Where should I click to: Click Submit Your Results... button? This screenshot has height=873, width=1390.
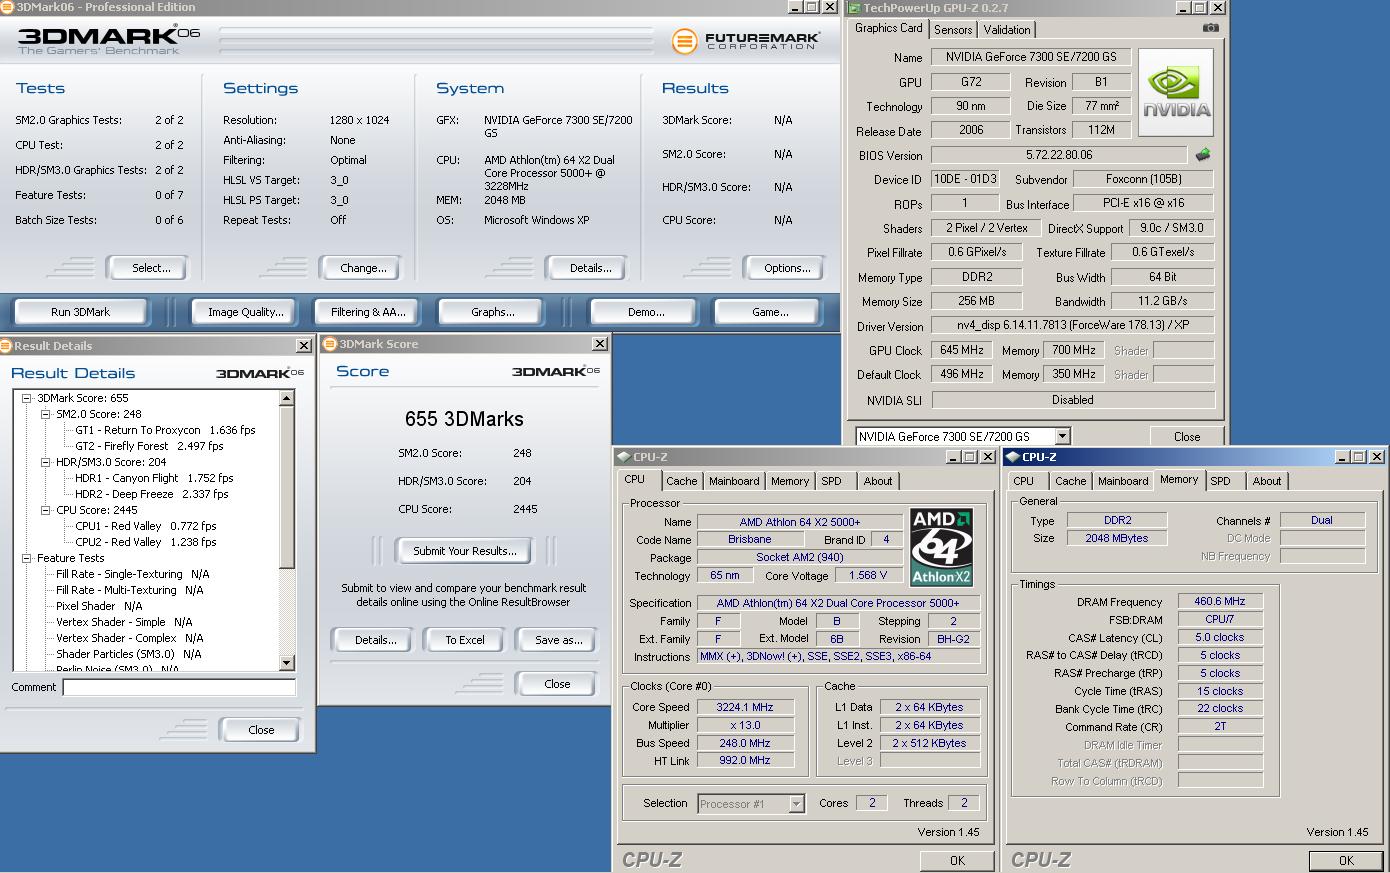click(465, 551)
